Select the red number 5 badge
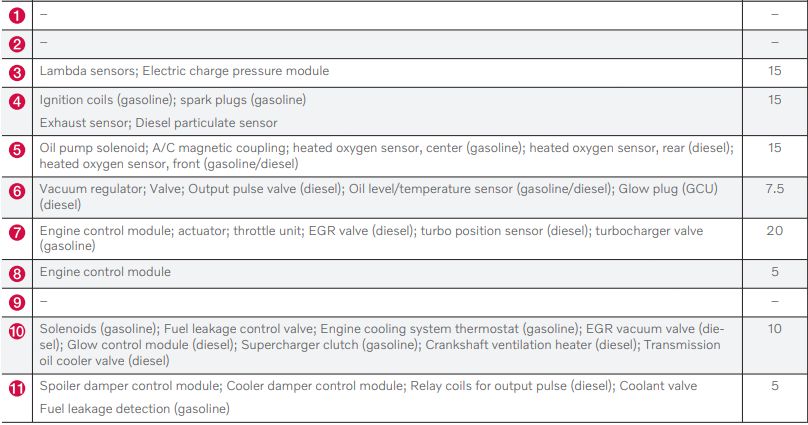The image size is (808, 425). coord(16,150)
